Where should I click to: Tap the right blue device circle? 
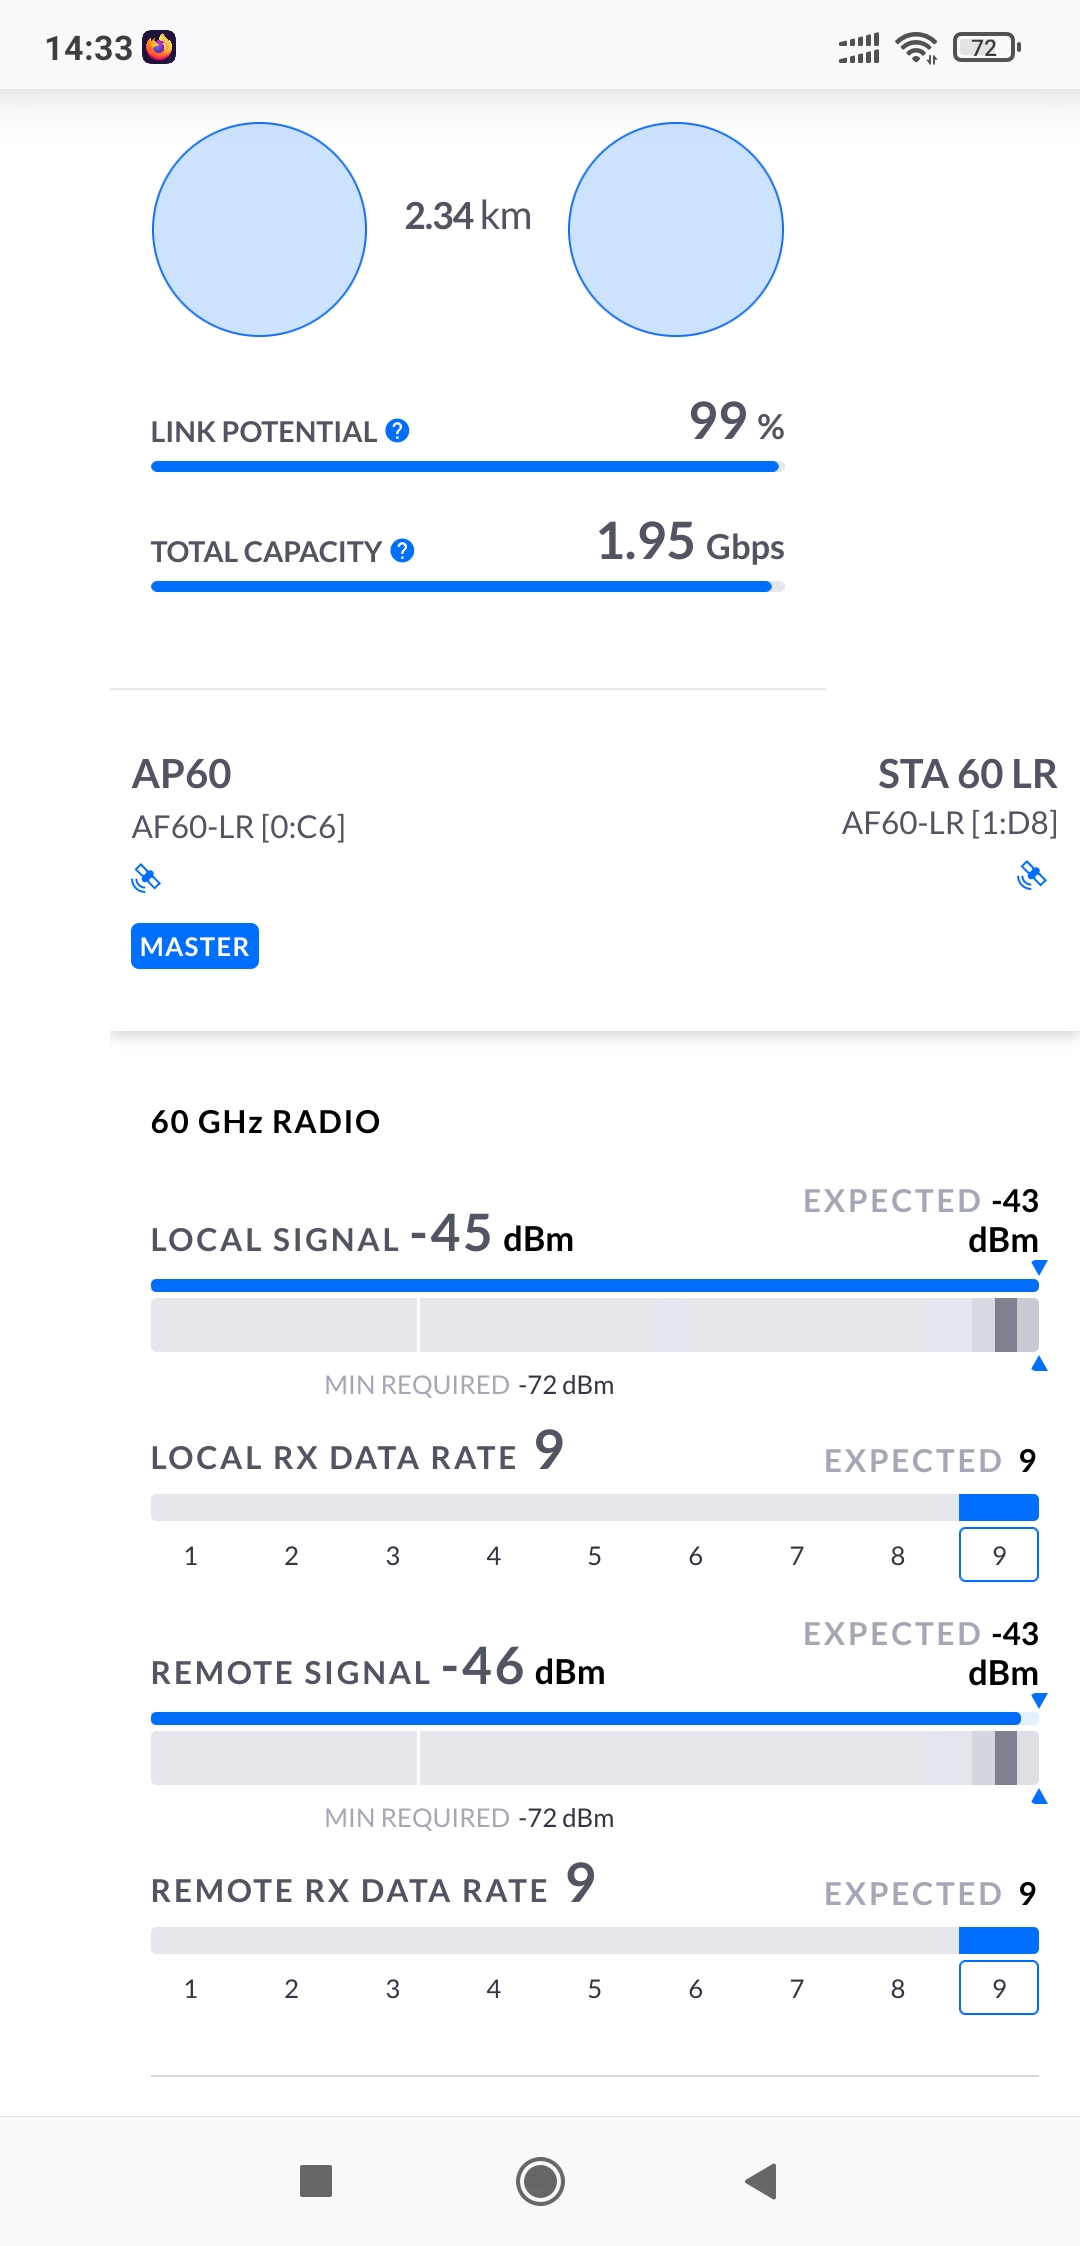point(676,230)
